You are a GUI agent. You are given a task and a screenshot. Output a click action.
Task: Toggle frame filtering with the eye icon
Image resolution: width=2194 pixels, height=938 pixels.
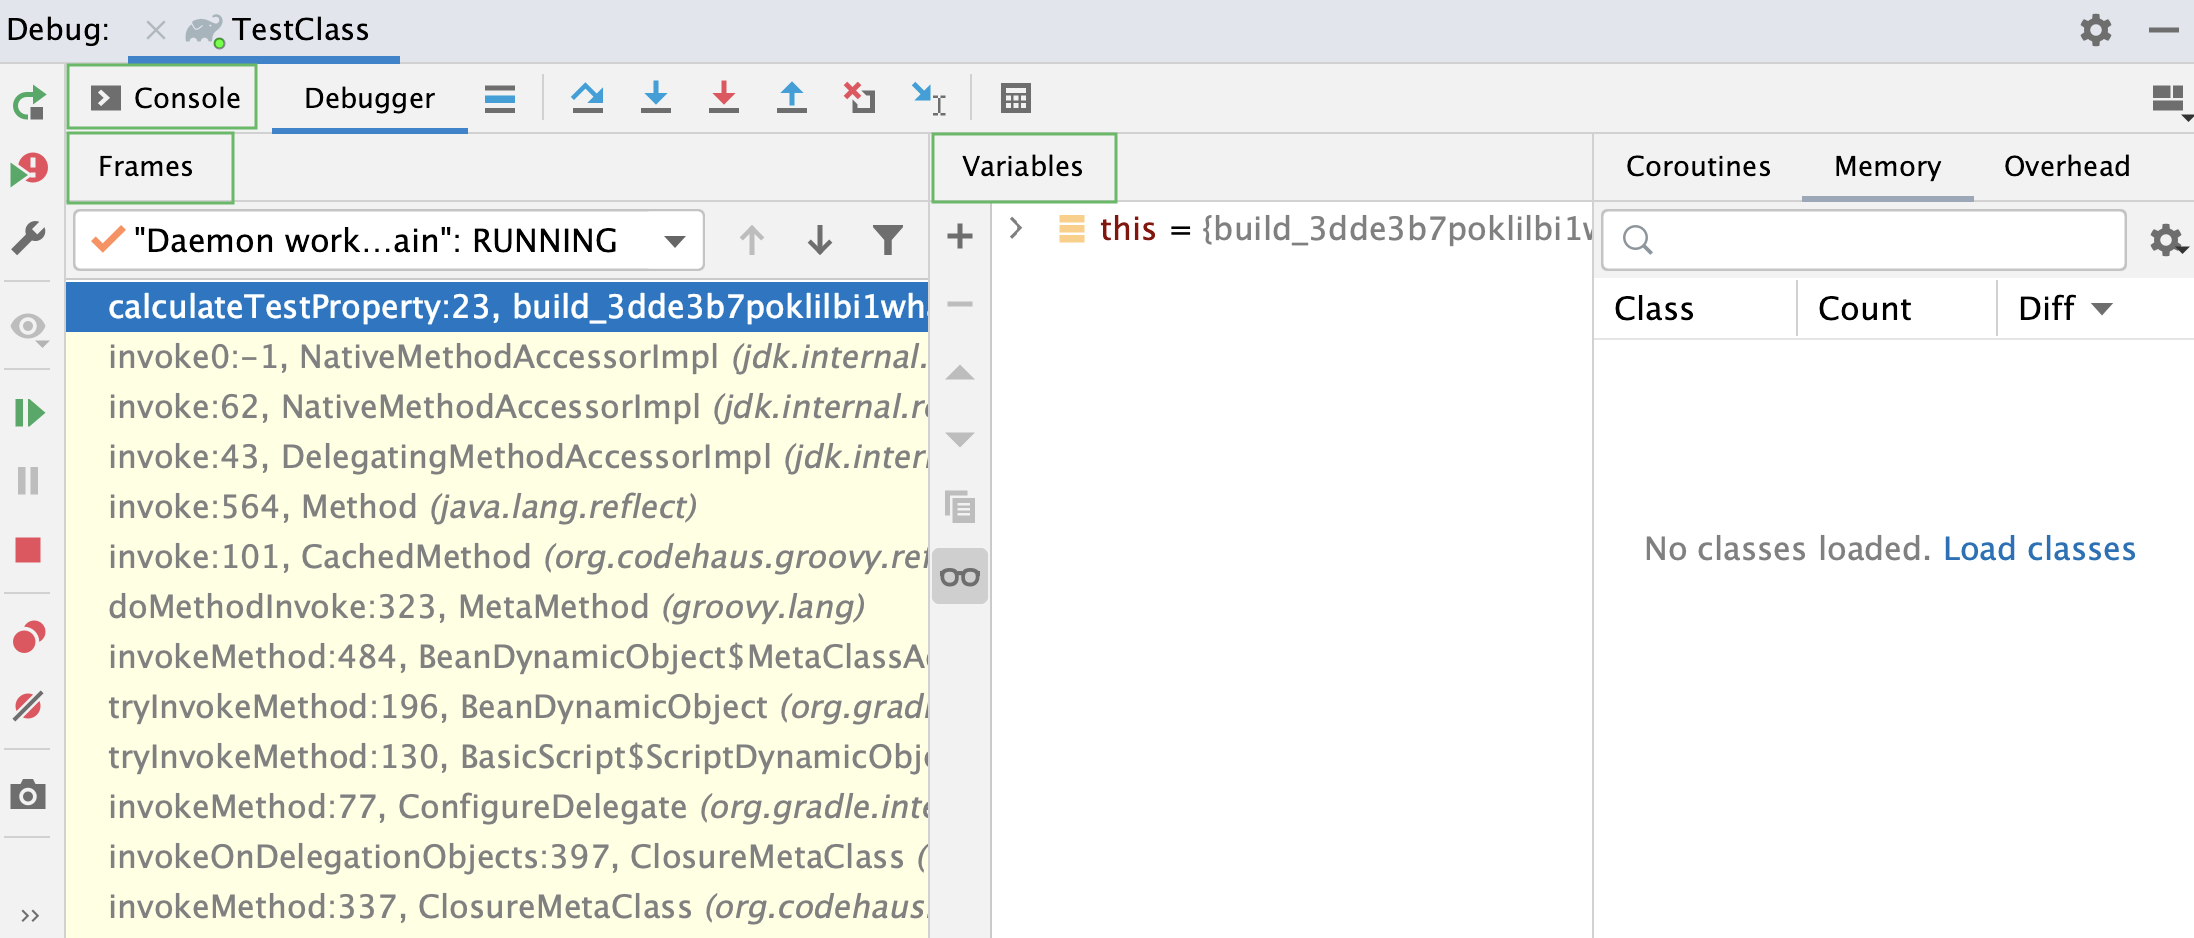click(27, 327)
